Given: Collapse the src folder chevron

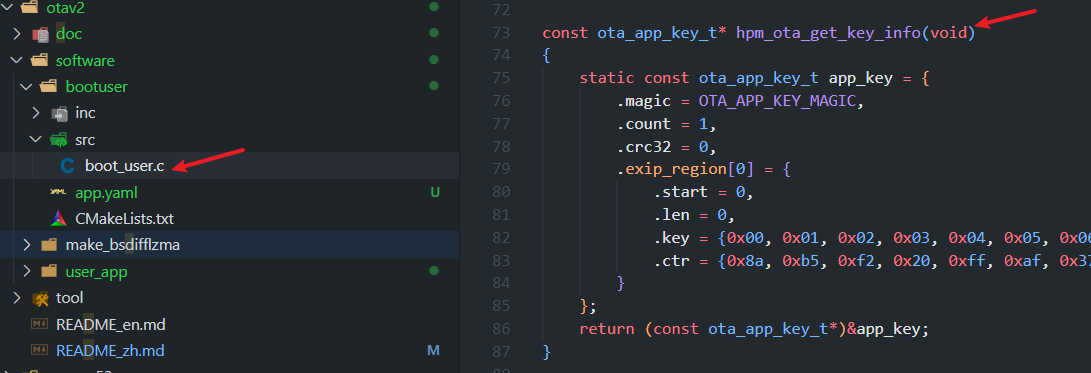Looking at the screenshot, I should [x=37, y=140].
